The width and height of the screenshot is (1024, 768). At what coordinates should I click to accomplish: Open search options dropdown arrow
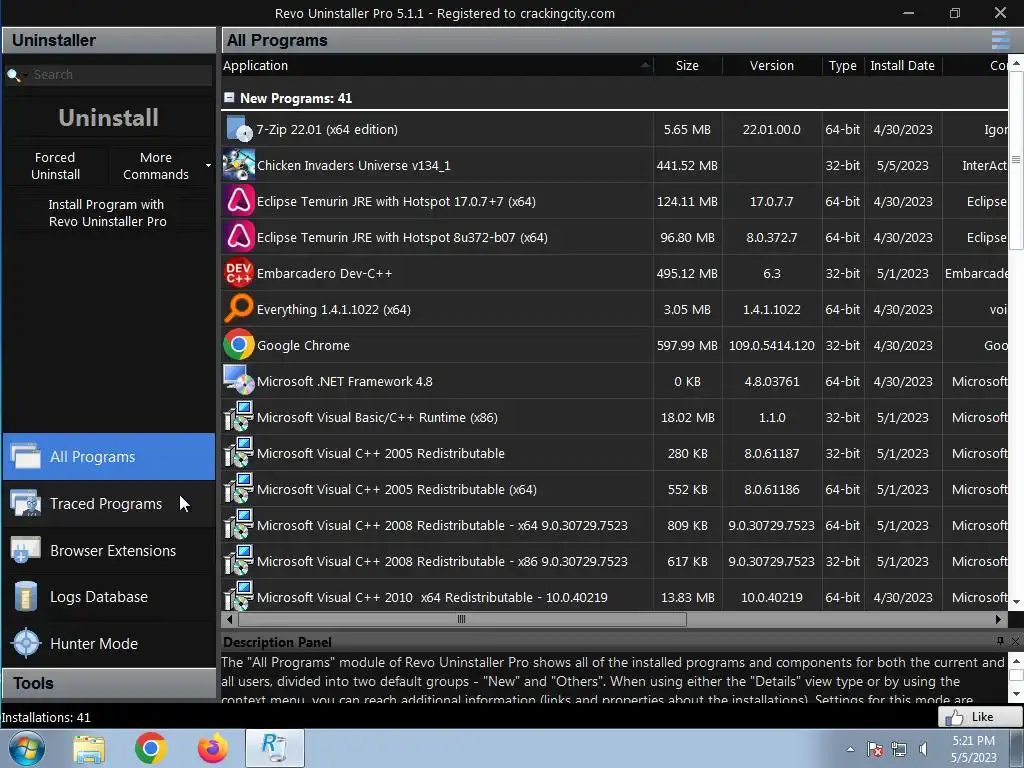(x=24, y=75)
